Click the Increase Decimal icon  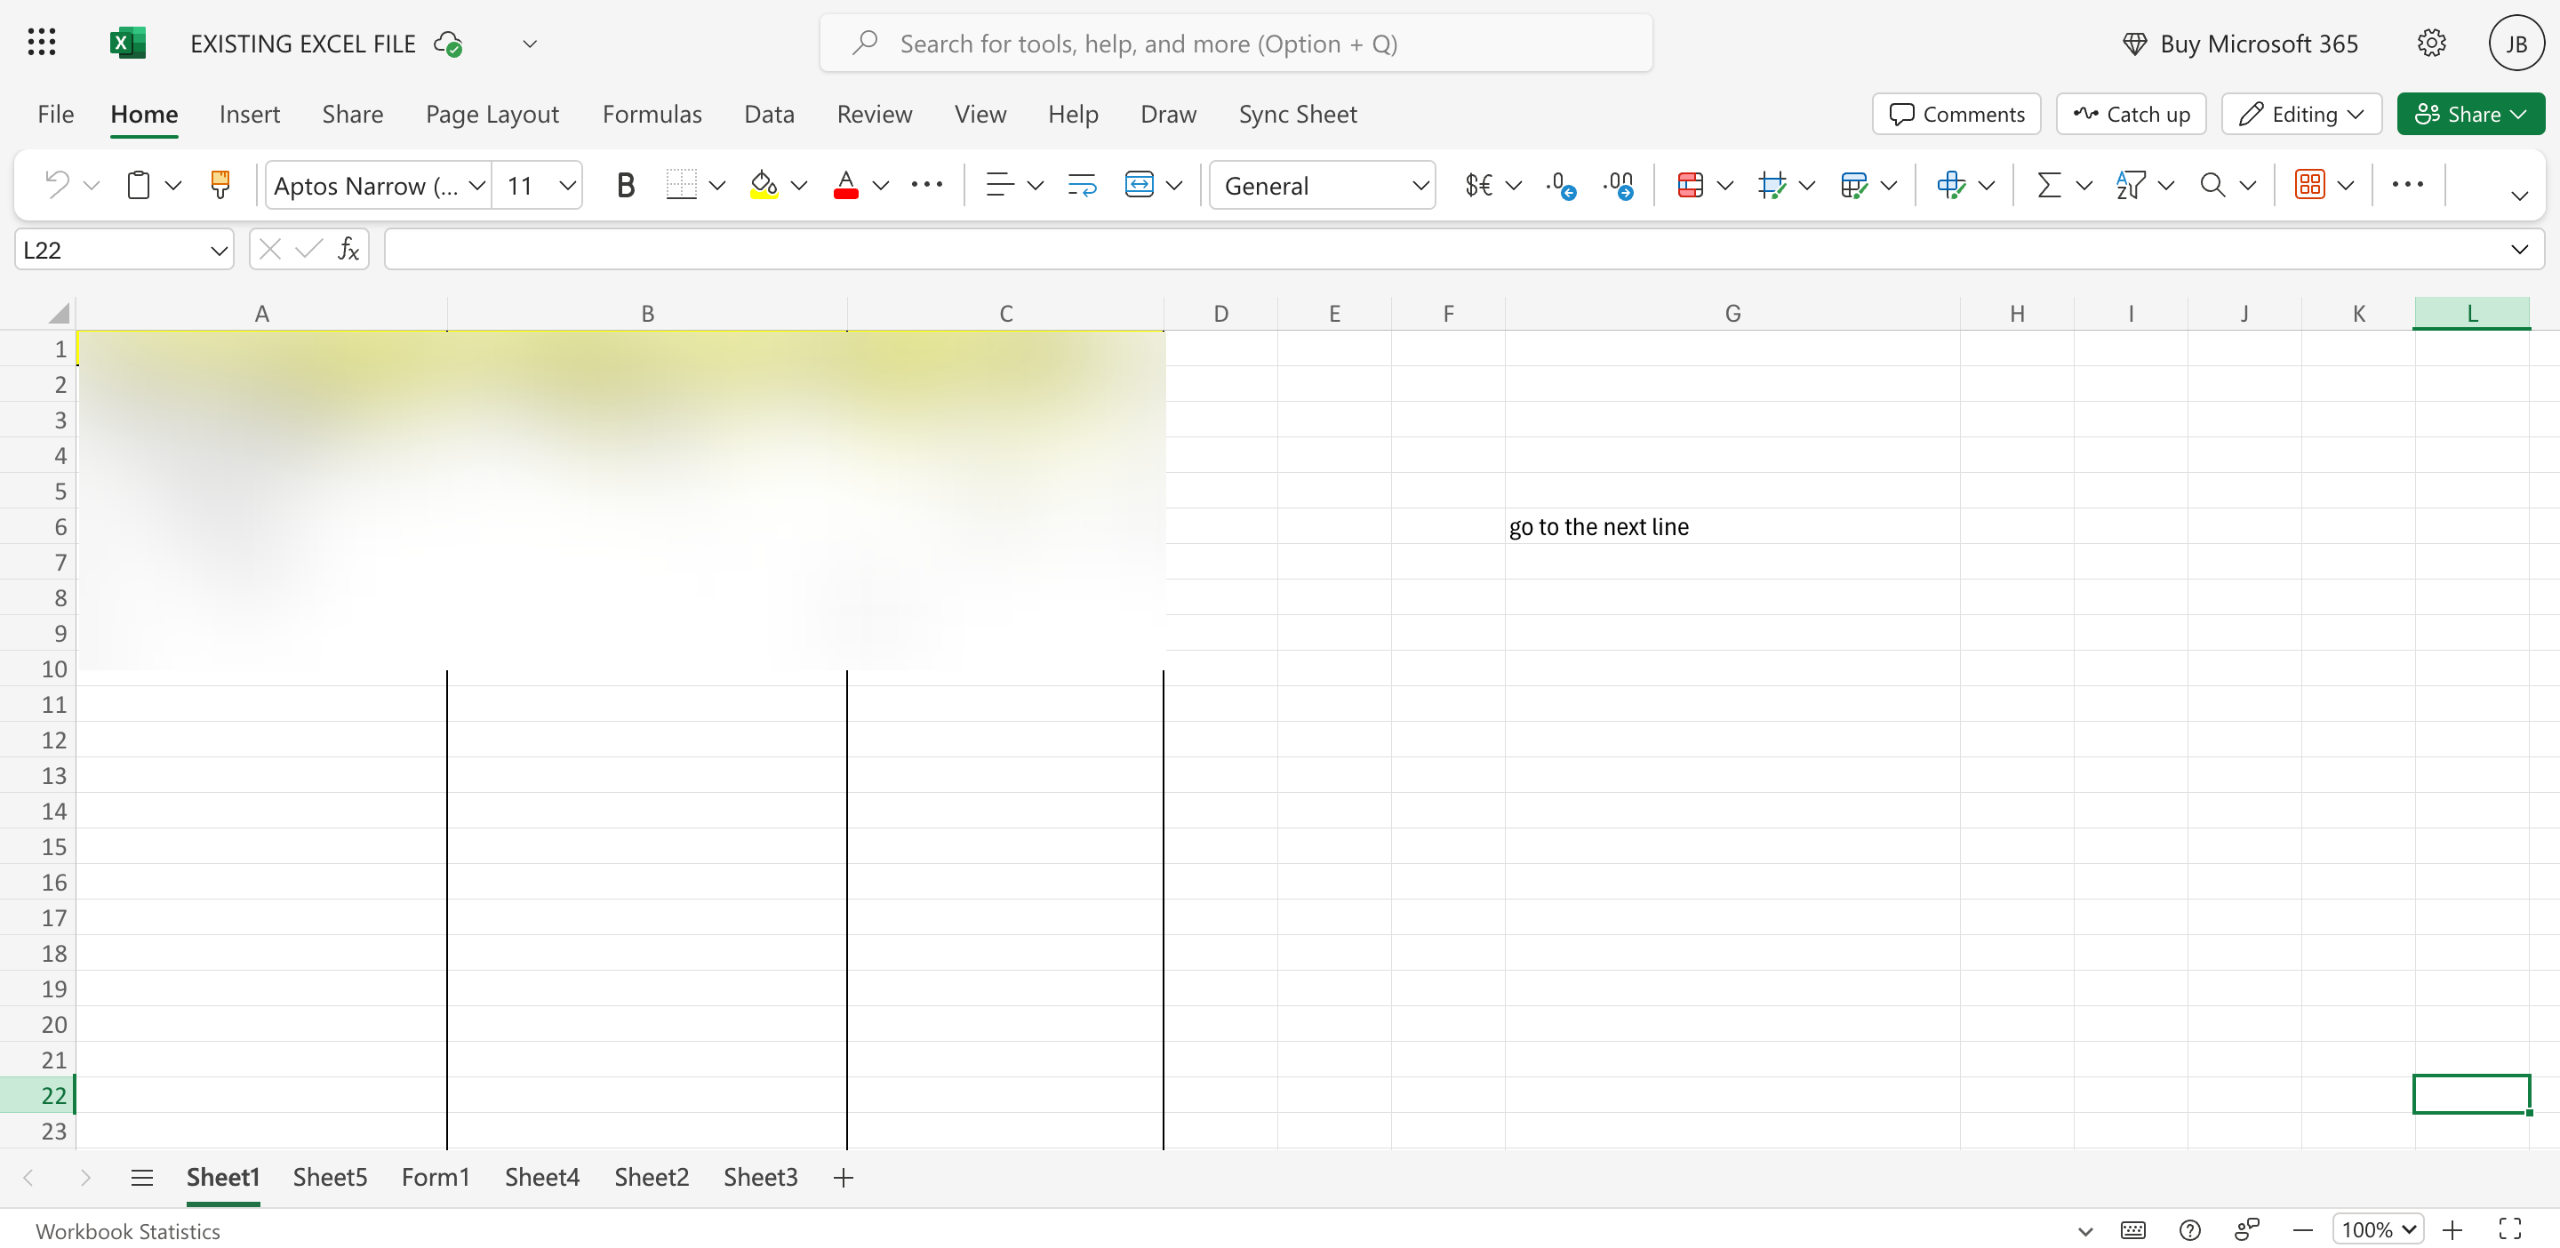coord(1560,185)
